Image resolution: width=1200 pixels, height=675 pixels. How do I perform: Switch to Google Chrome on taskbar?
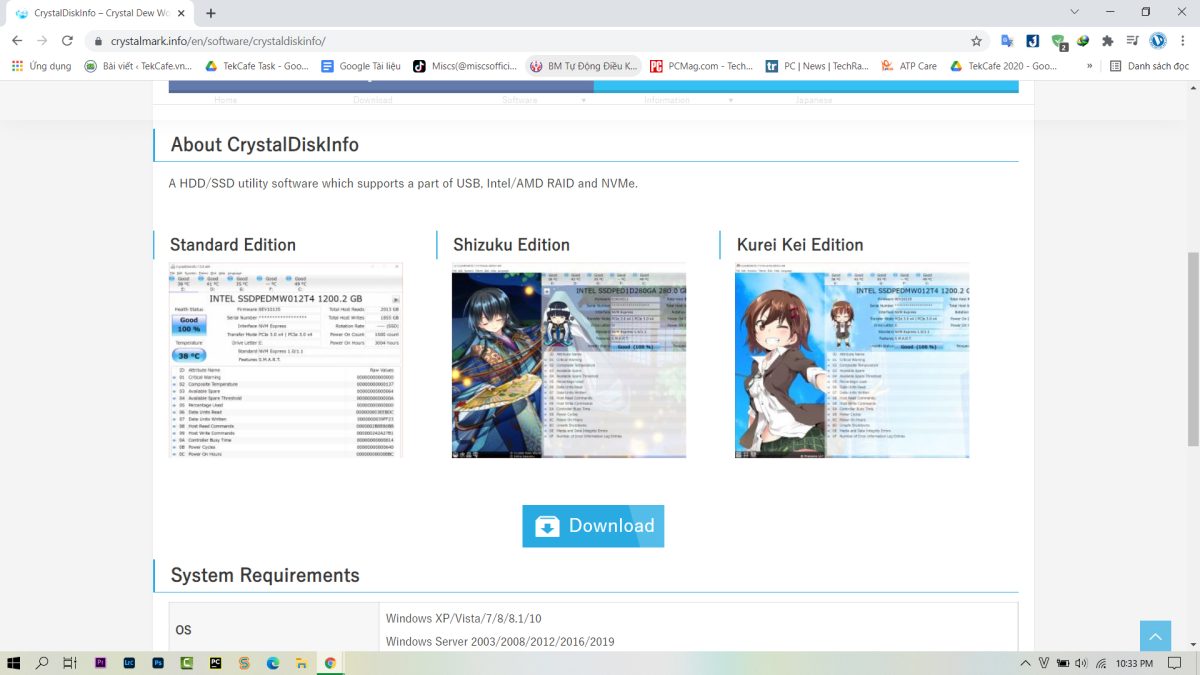pyautogui.click(x=330, y=663)
